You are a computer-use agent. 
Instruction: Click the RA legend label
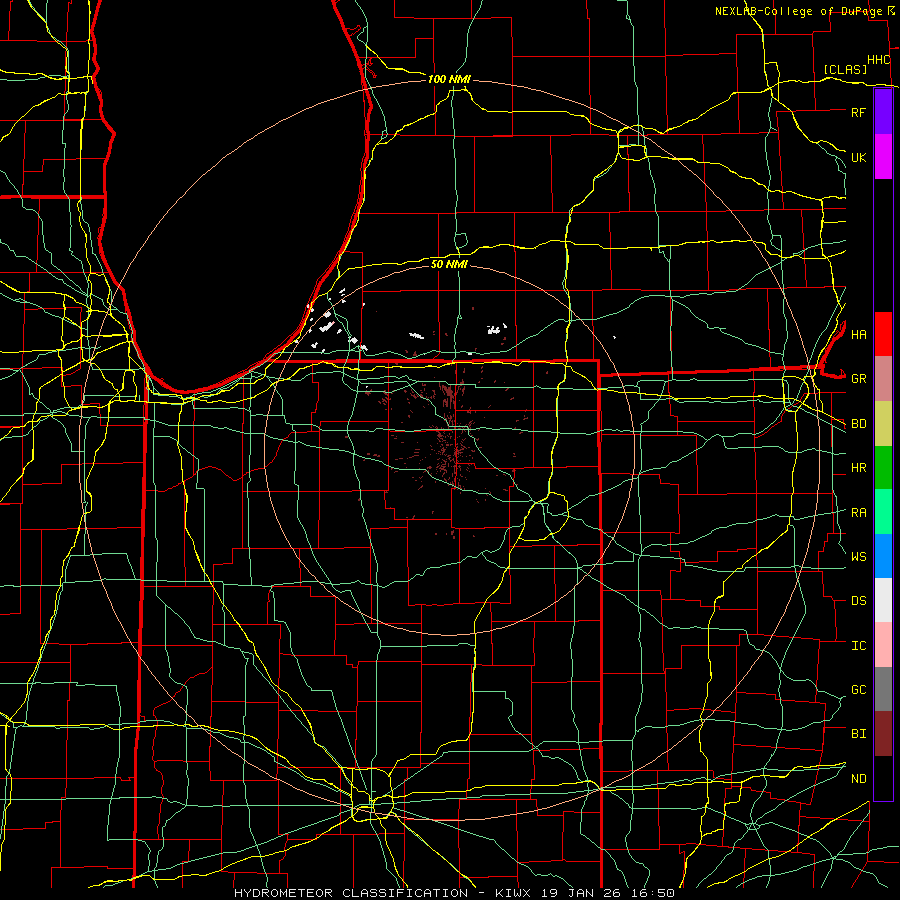(x=858, y=513)
